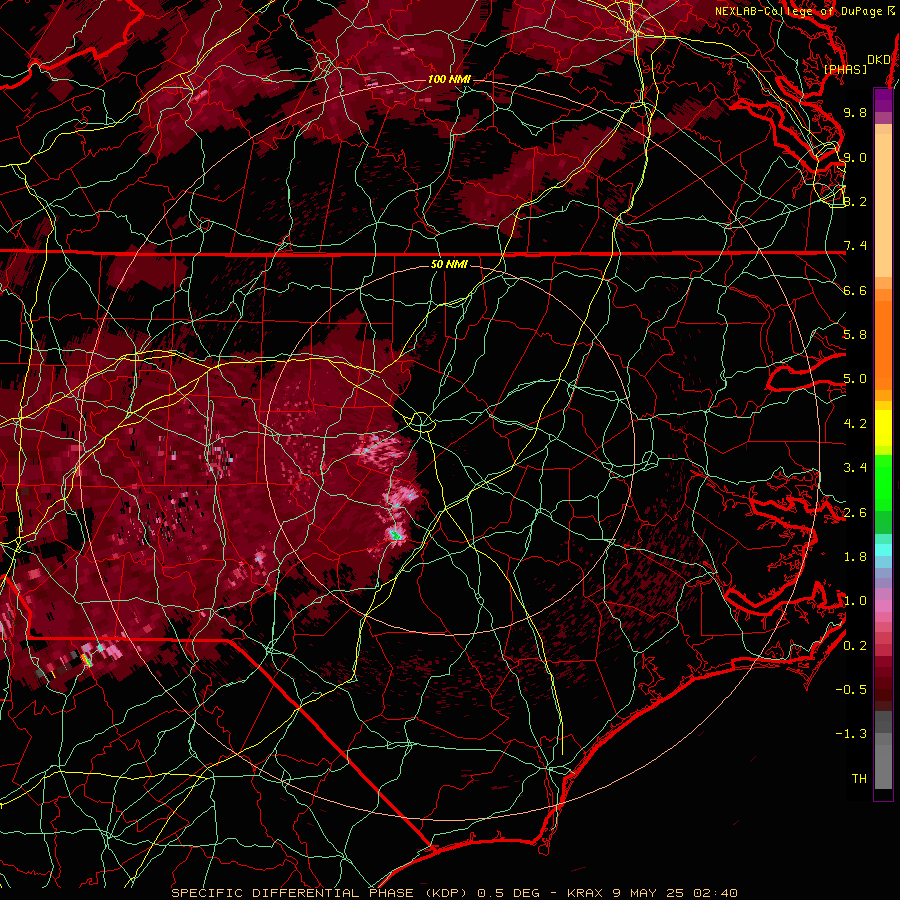Click the -1.3 scale value
This screenshot has width=900, height=900.
[851, 734]
